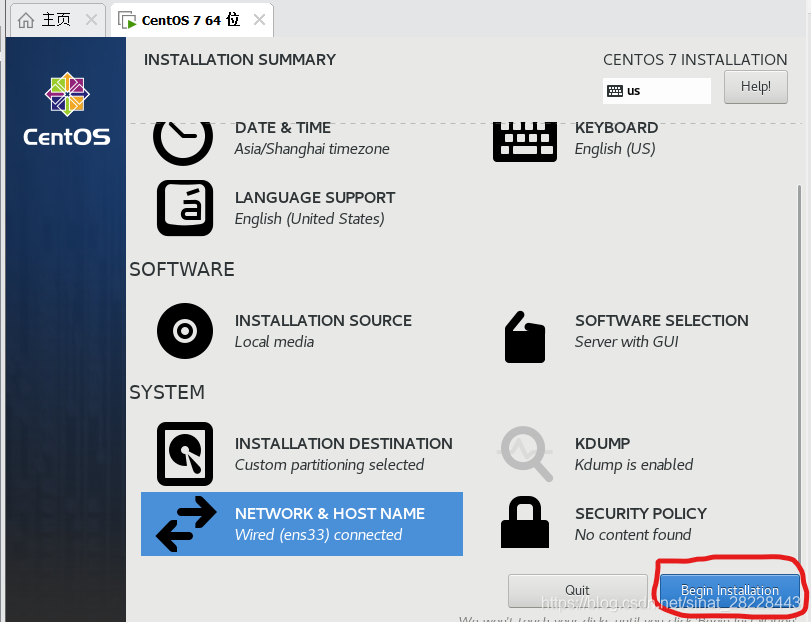Open the Keyboard layout icon
This screenshot has height=622, width=811.
524,142
